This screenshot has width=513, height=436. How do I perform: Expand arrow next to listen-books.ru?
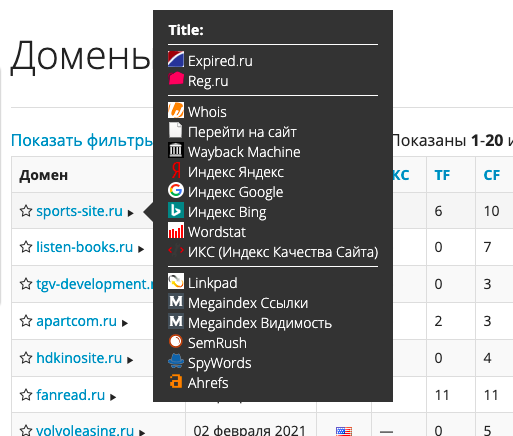coord(141,249)
